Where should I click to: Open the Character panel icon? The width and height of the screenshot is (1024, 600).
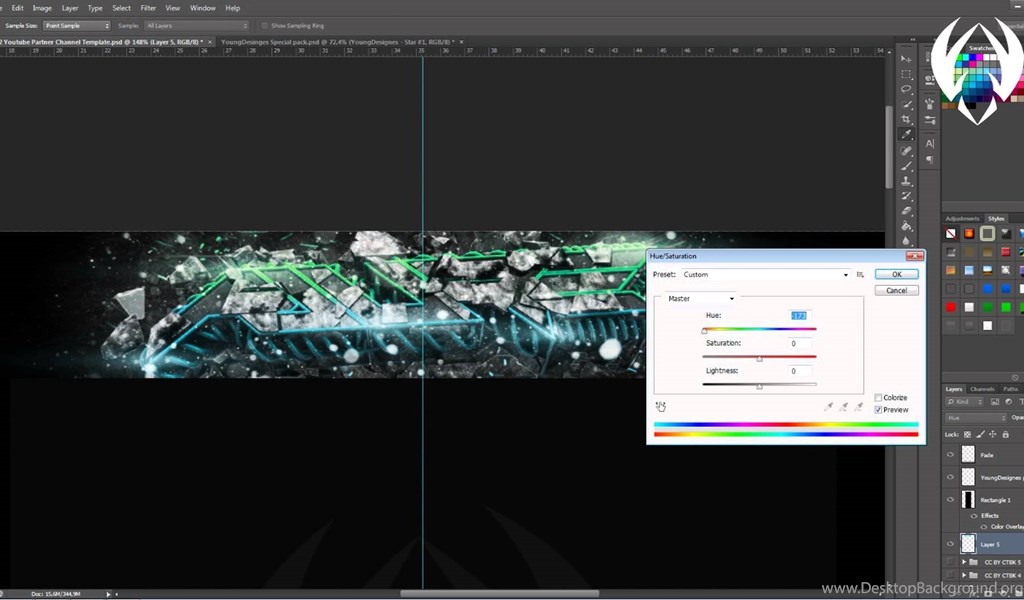pyautogui.click(x=930, y=144)
